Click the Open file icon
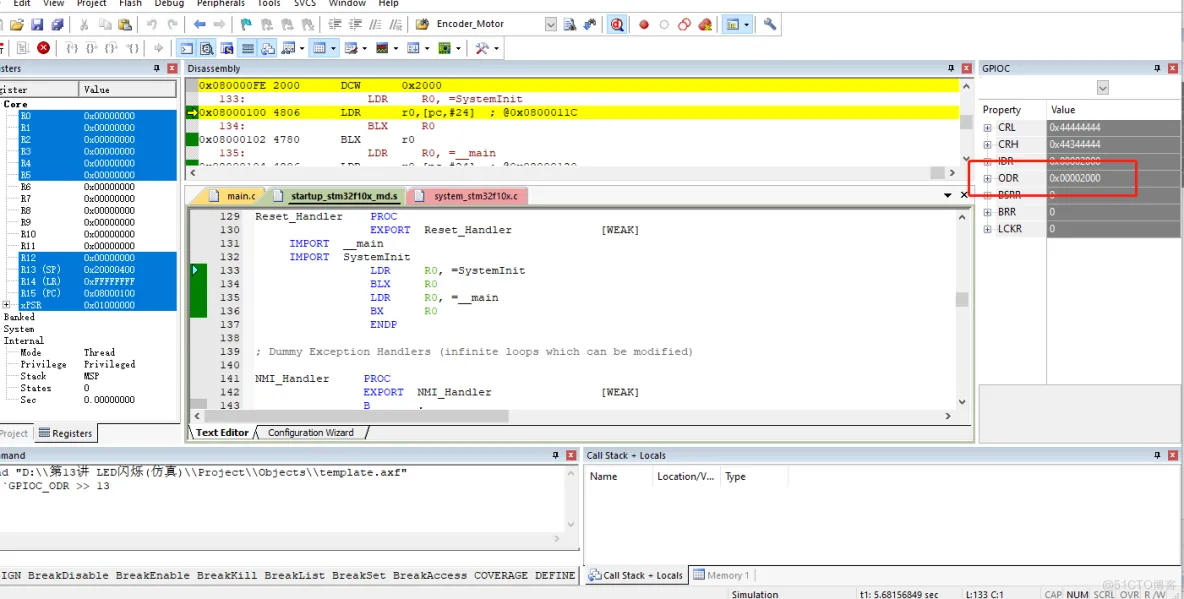 coord(17,24)
